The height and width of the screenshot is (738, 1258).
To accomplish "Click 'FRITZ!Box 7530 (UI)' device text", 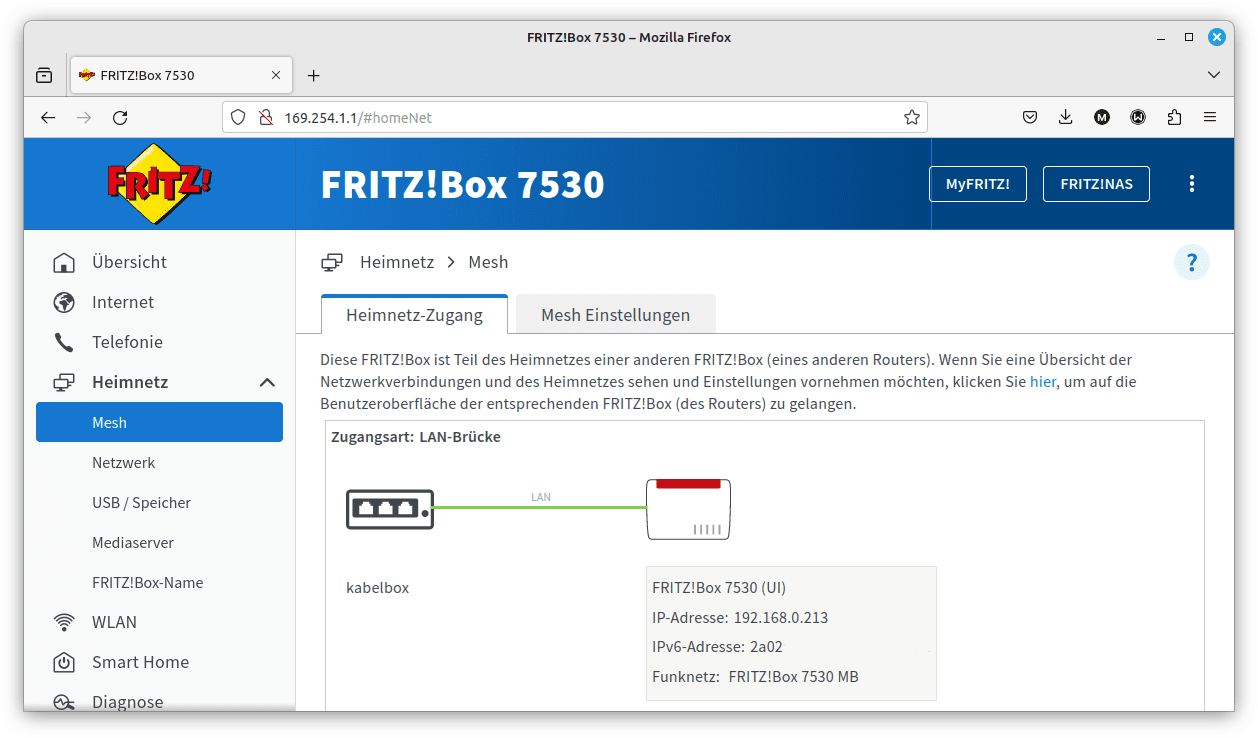I will click(x=719, y=587).
